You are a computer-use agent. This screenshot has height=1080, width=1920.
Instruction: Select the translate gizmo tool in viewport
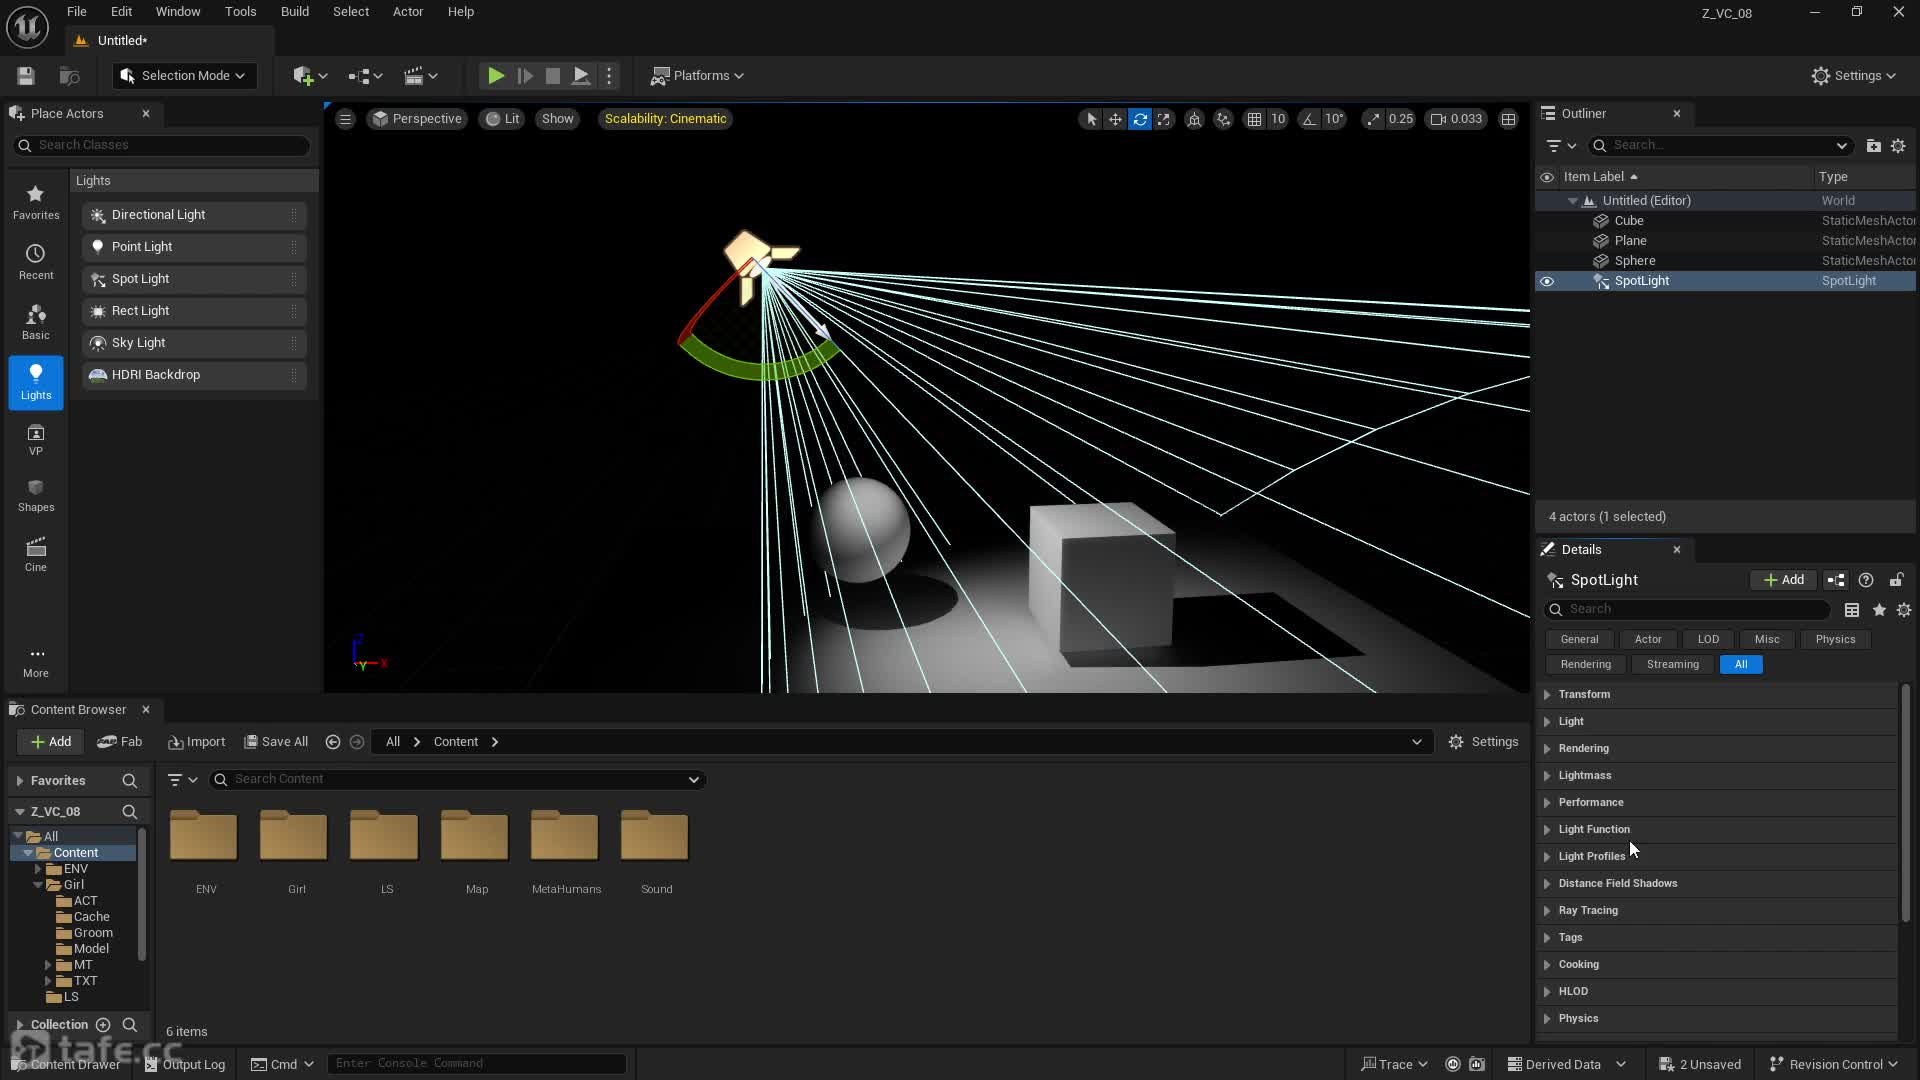[1115, 119]
